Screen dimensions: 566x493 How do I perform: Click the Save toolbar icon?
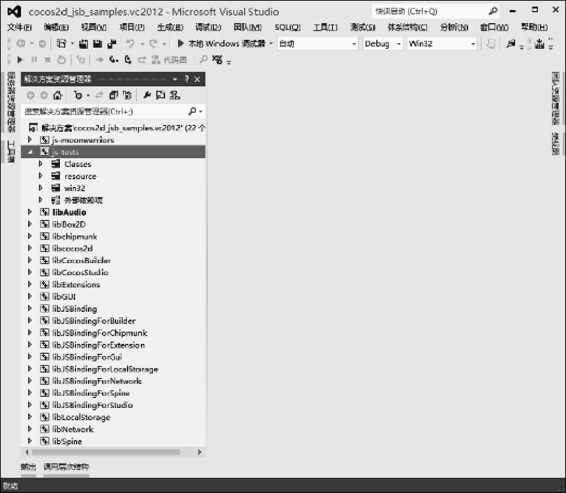(97, 44)
